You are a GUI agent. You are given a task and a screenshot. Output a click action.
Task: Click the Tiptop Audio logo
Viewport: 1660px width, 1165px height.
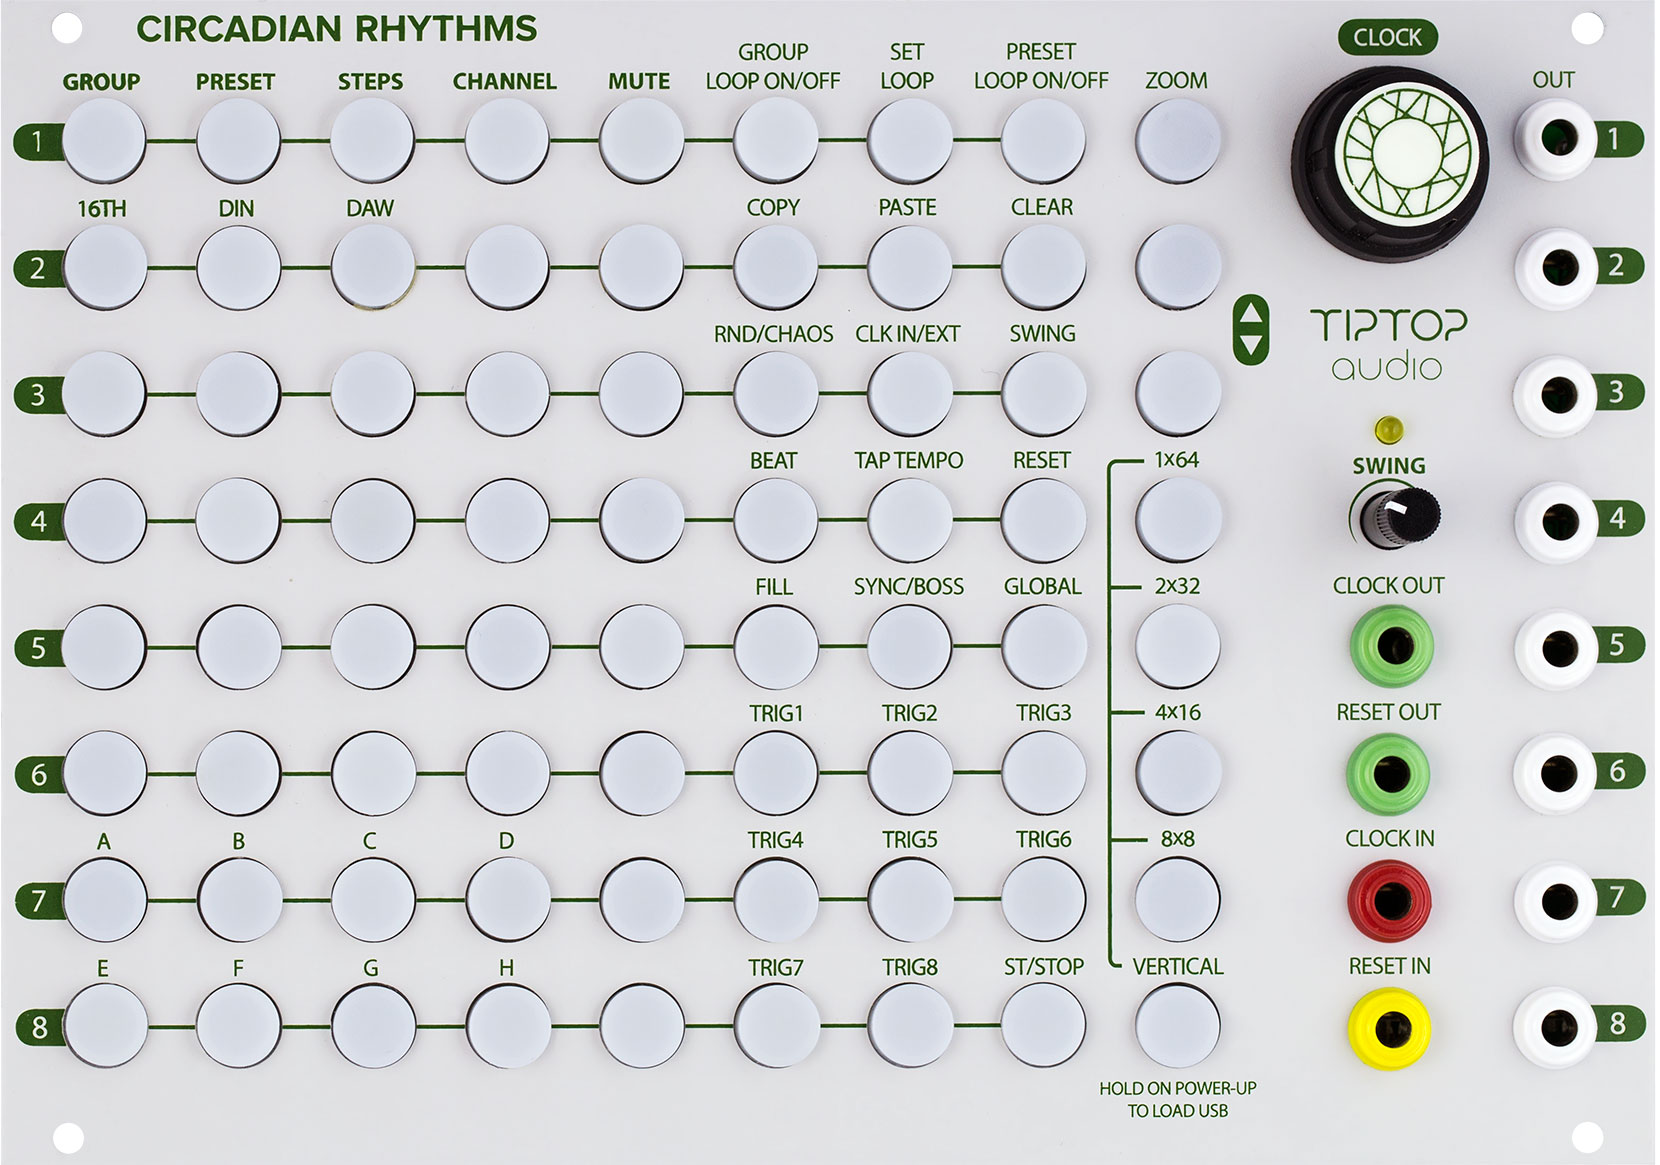click(x=1389, y=345)
